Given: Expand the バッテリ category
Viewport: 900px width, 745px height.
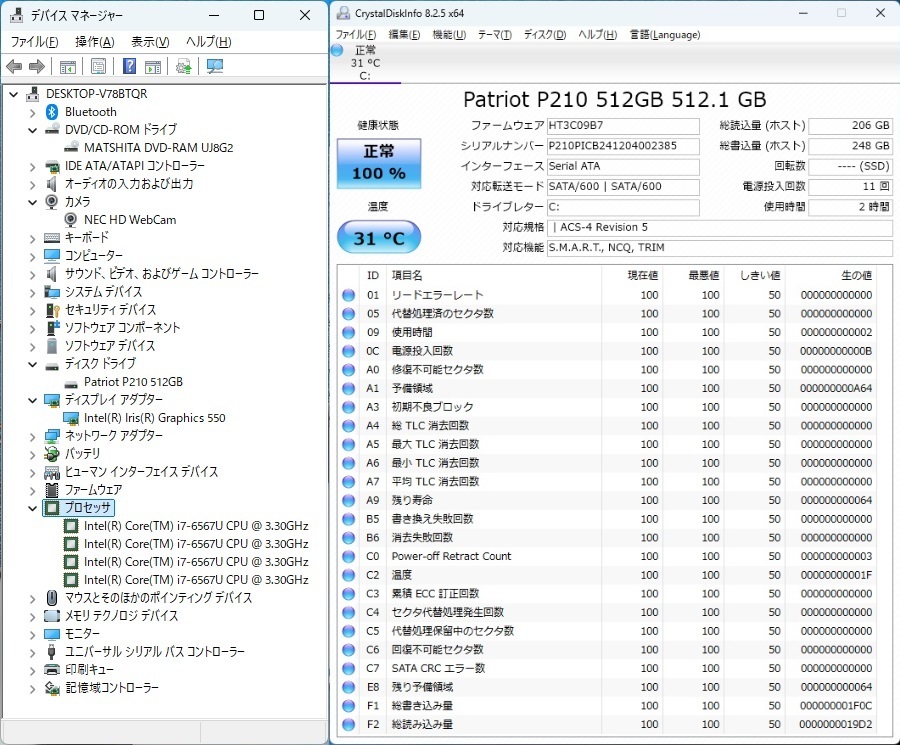Looking at the screenshot, I should 33,454.
